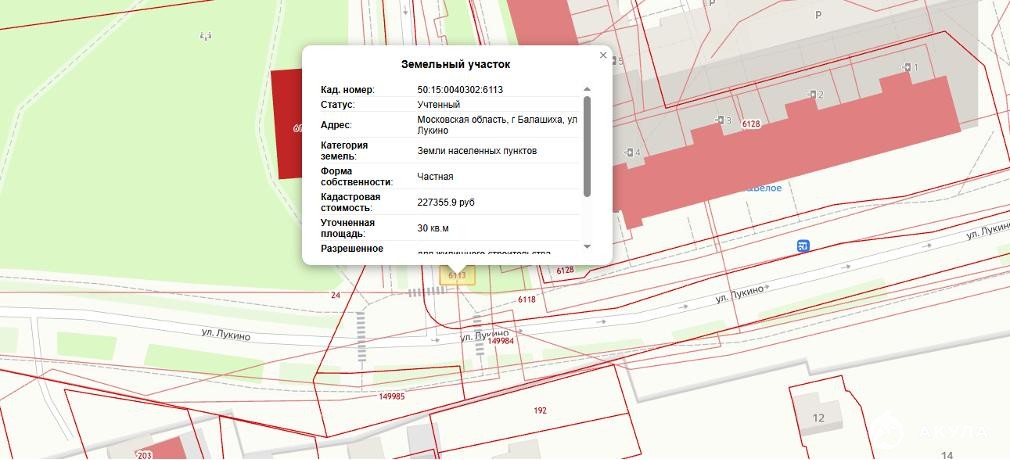Click the entrance 2 marker icon

[811, 95]
